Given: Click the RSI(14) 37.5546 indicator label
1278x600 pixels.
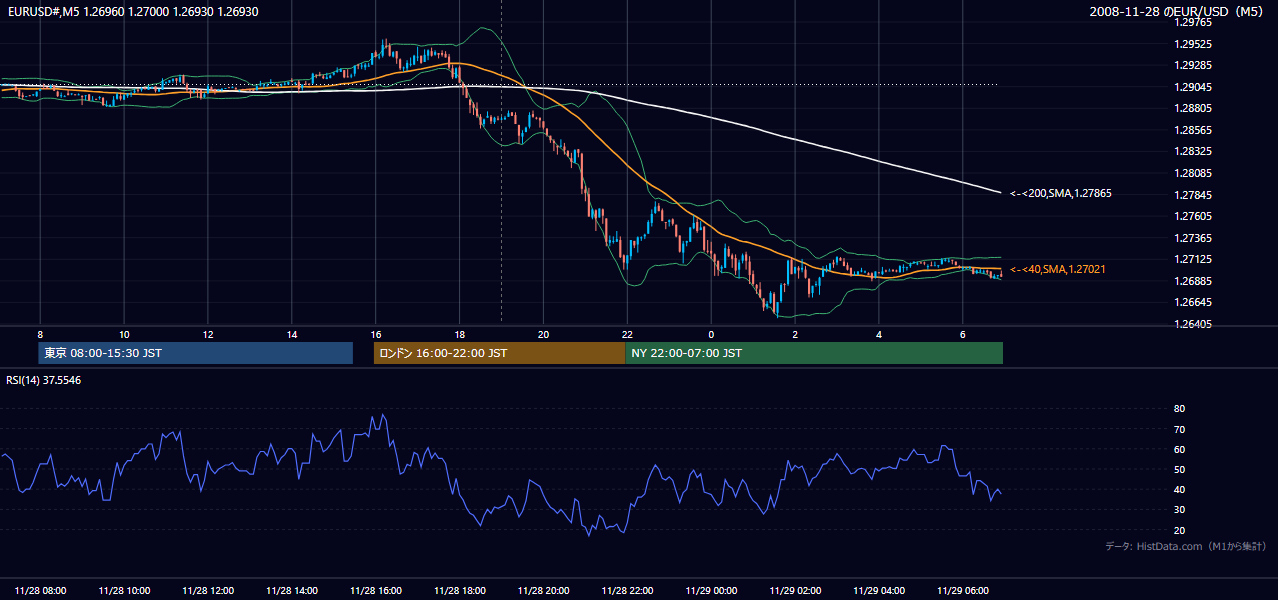Looking at the screenshot, I should click(44, 380).
